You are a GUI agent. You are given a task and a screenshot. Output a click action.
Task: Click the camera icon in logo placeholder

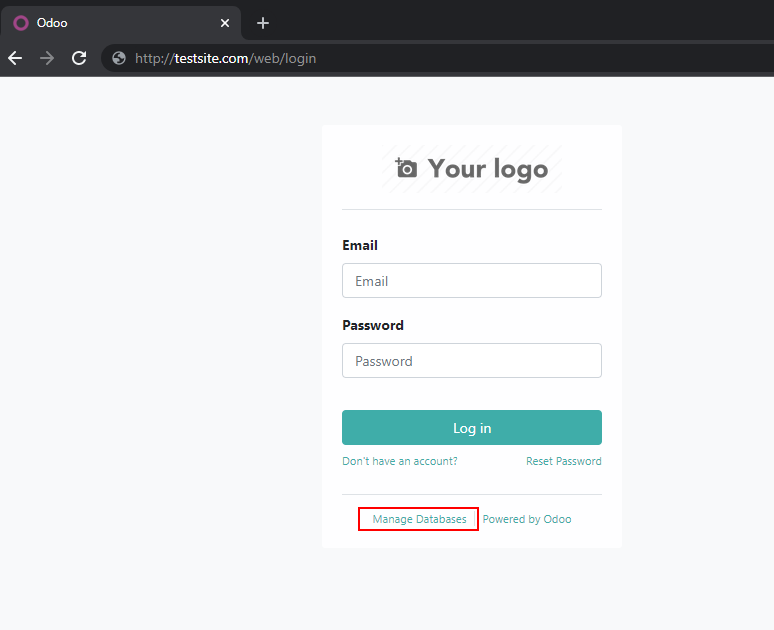click(x=406, y=168)
